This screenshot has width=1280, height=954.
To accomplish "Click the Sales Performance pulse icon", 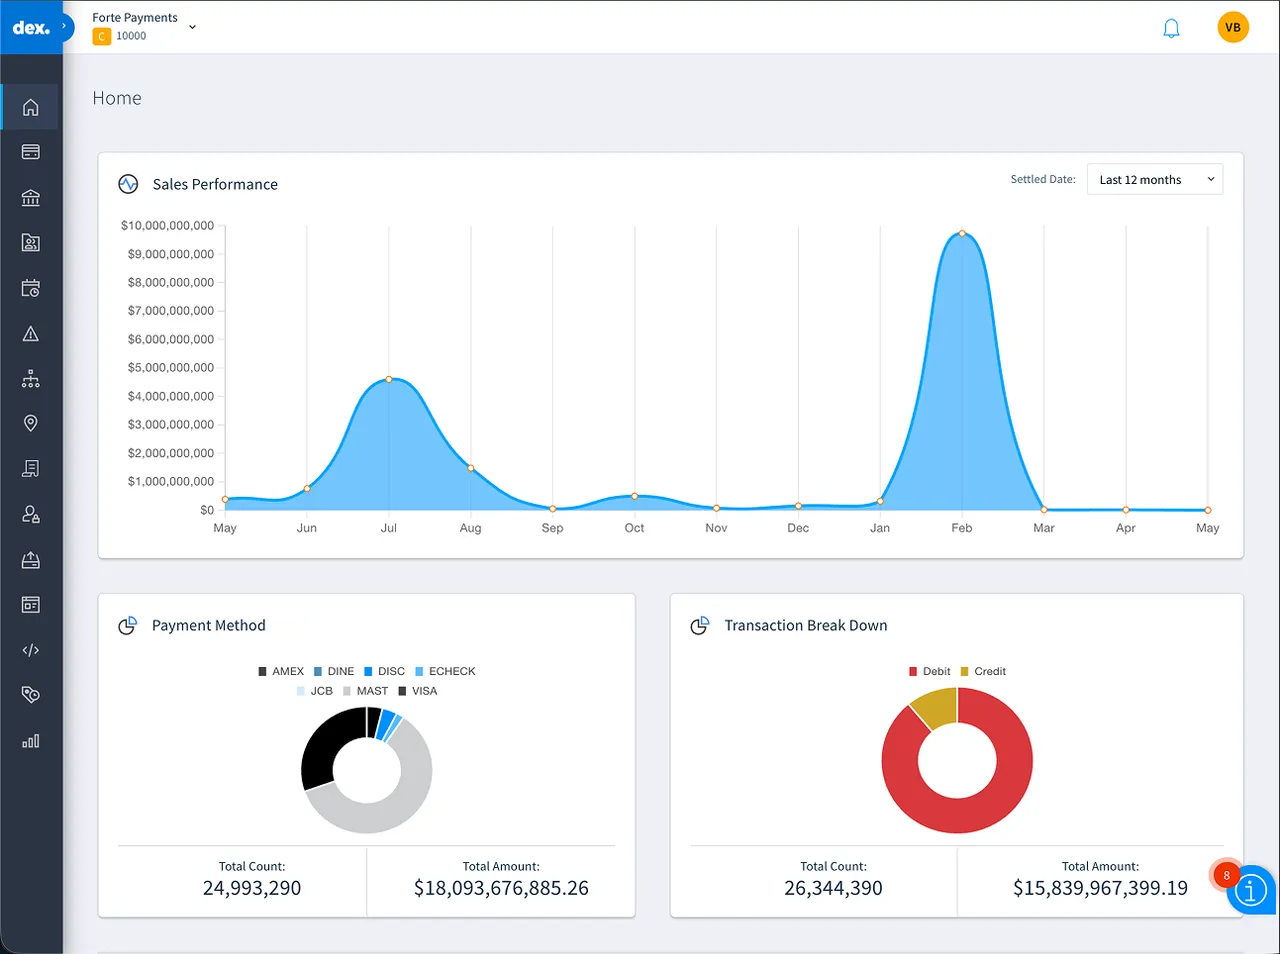I will click(128, 184).
